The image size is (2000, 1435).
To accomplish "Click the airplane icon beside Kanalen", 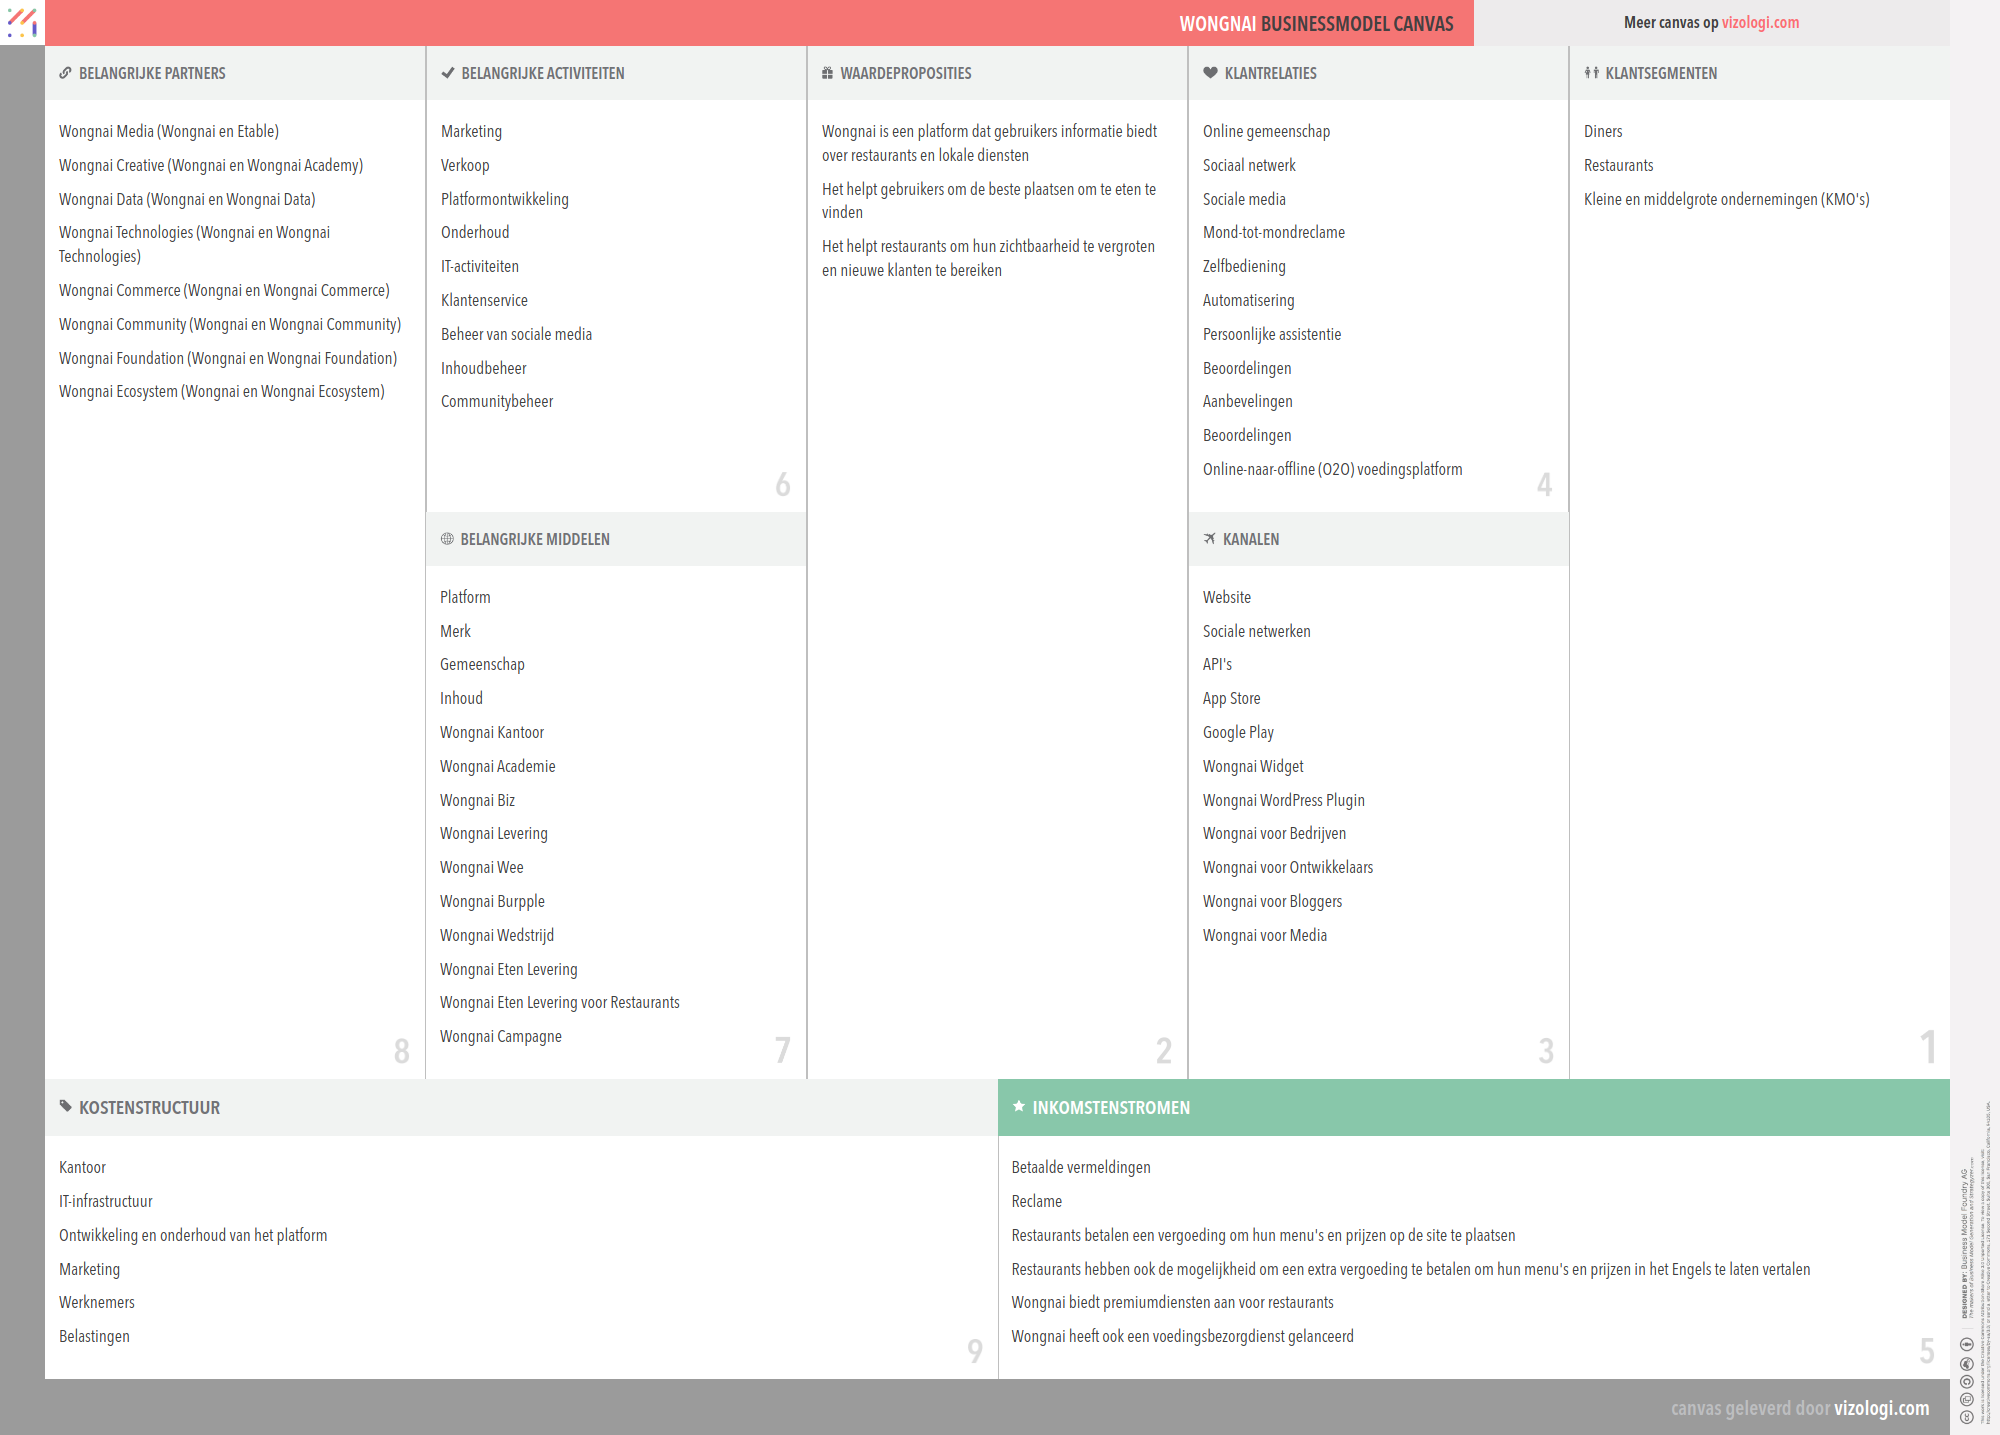I will click(x=1210, y=539).
